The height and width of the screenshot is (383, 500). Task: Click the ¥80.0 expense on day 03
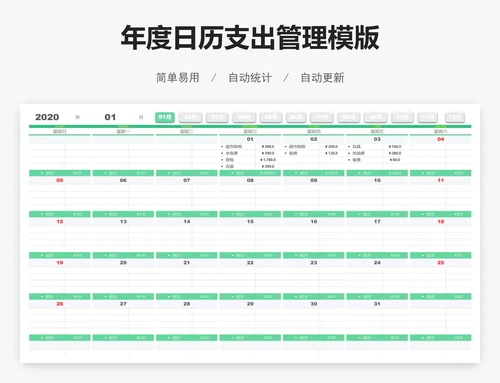point(395,160)
